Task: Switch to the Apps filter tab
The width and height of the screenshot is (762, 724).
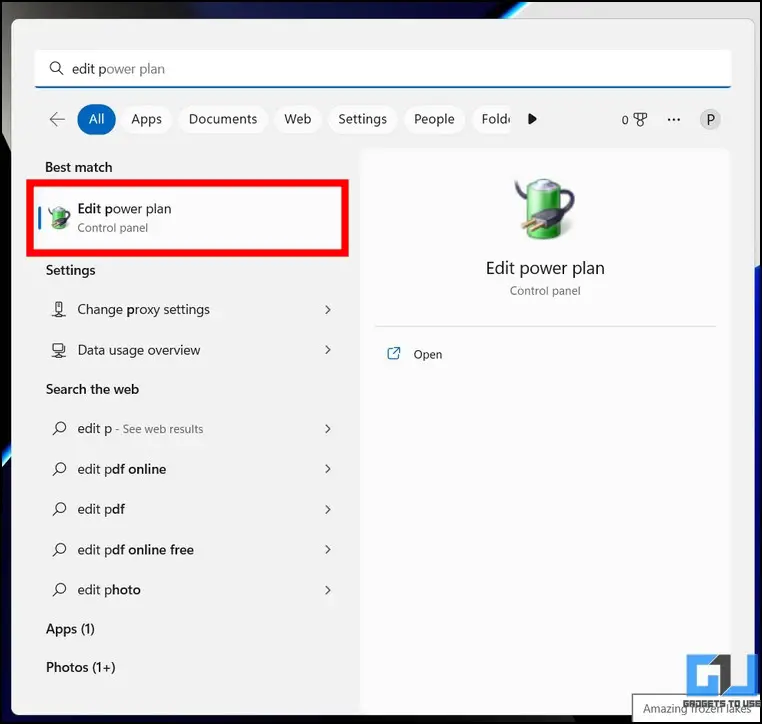Action: [x=146, y=119]
